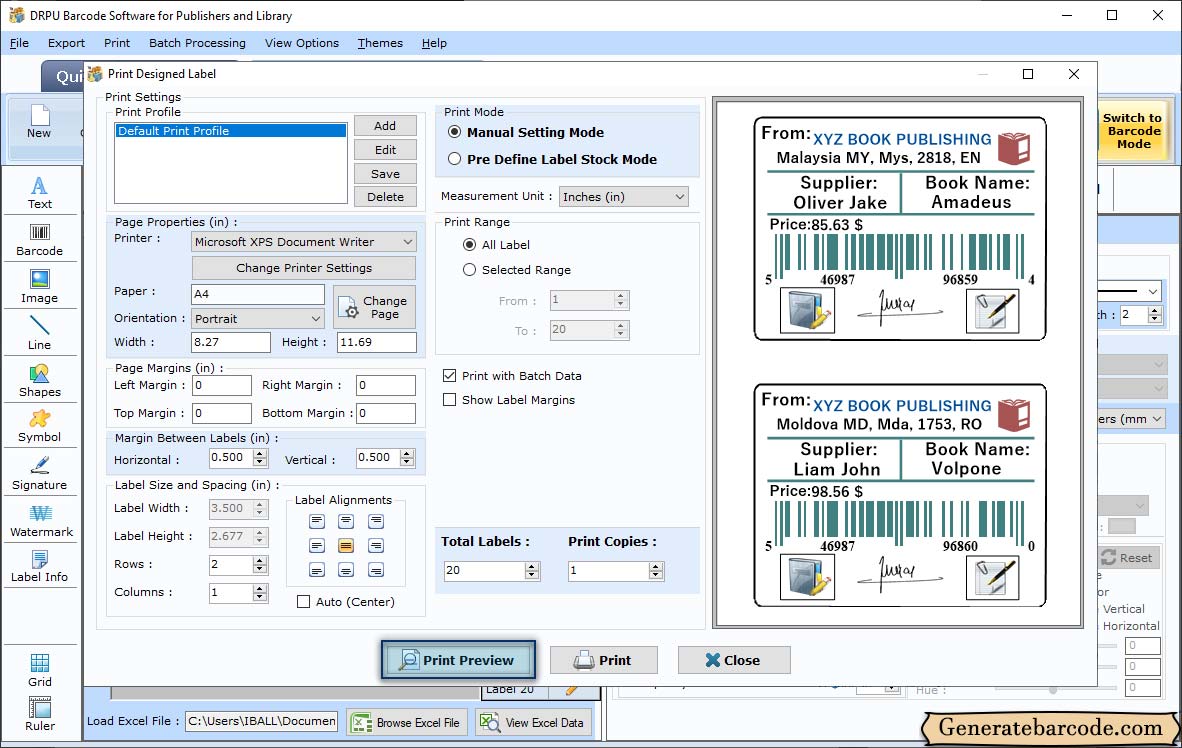Click Change Printer Settings button
Image resolution: width=1182 pixels, height=748 pixels.
304,268
